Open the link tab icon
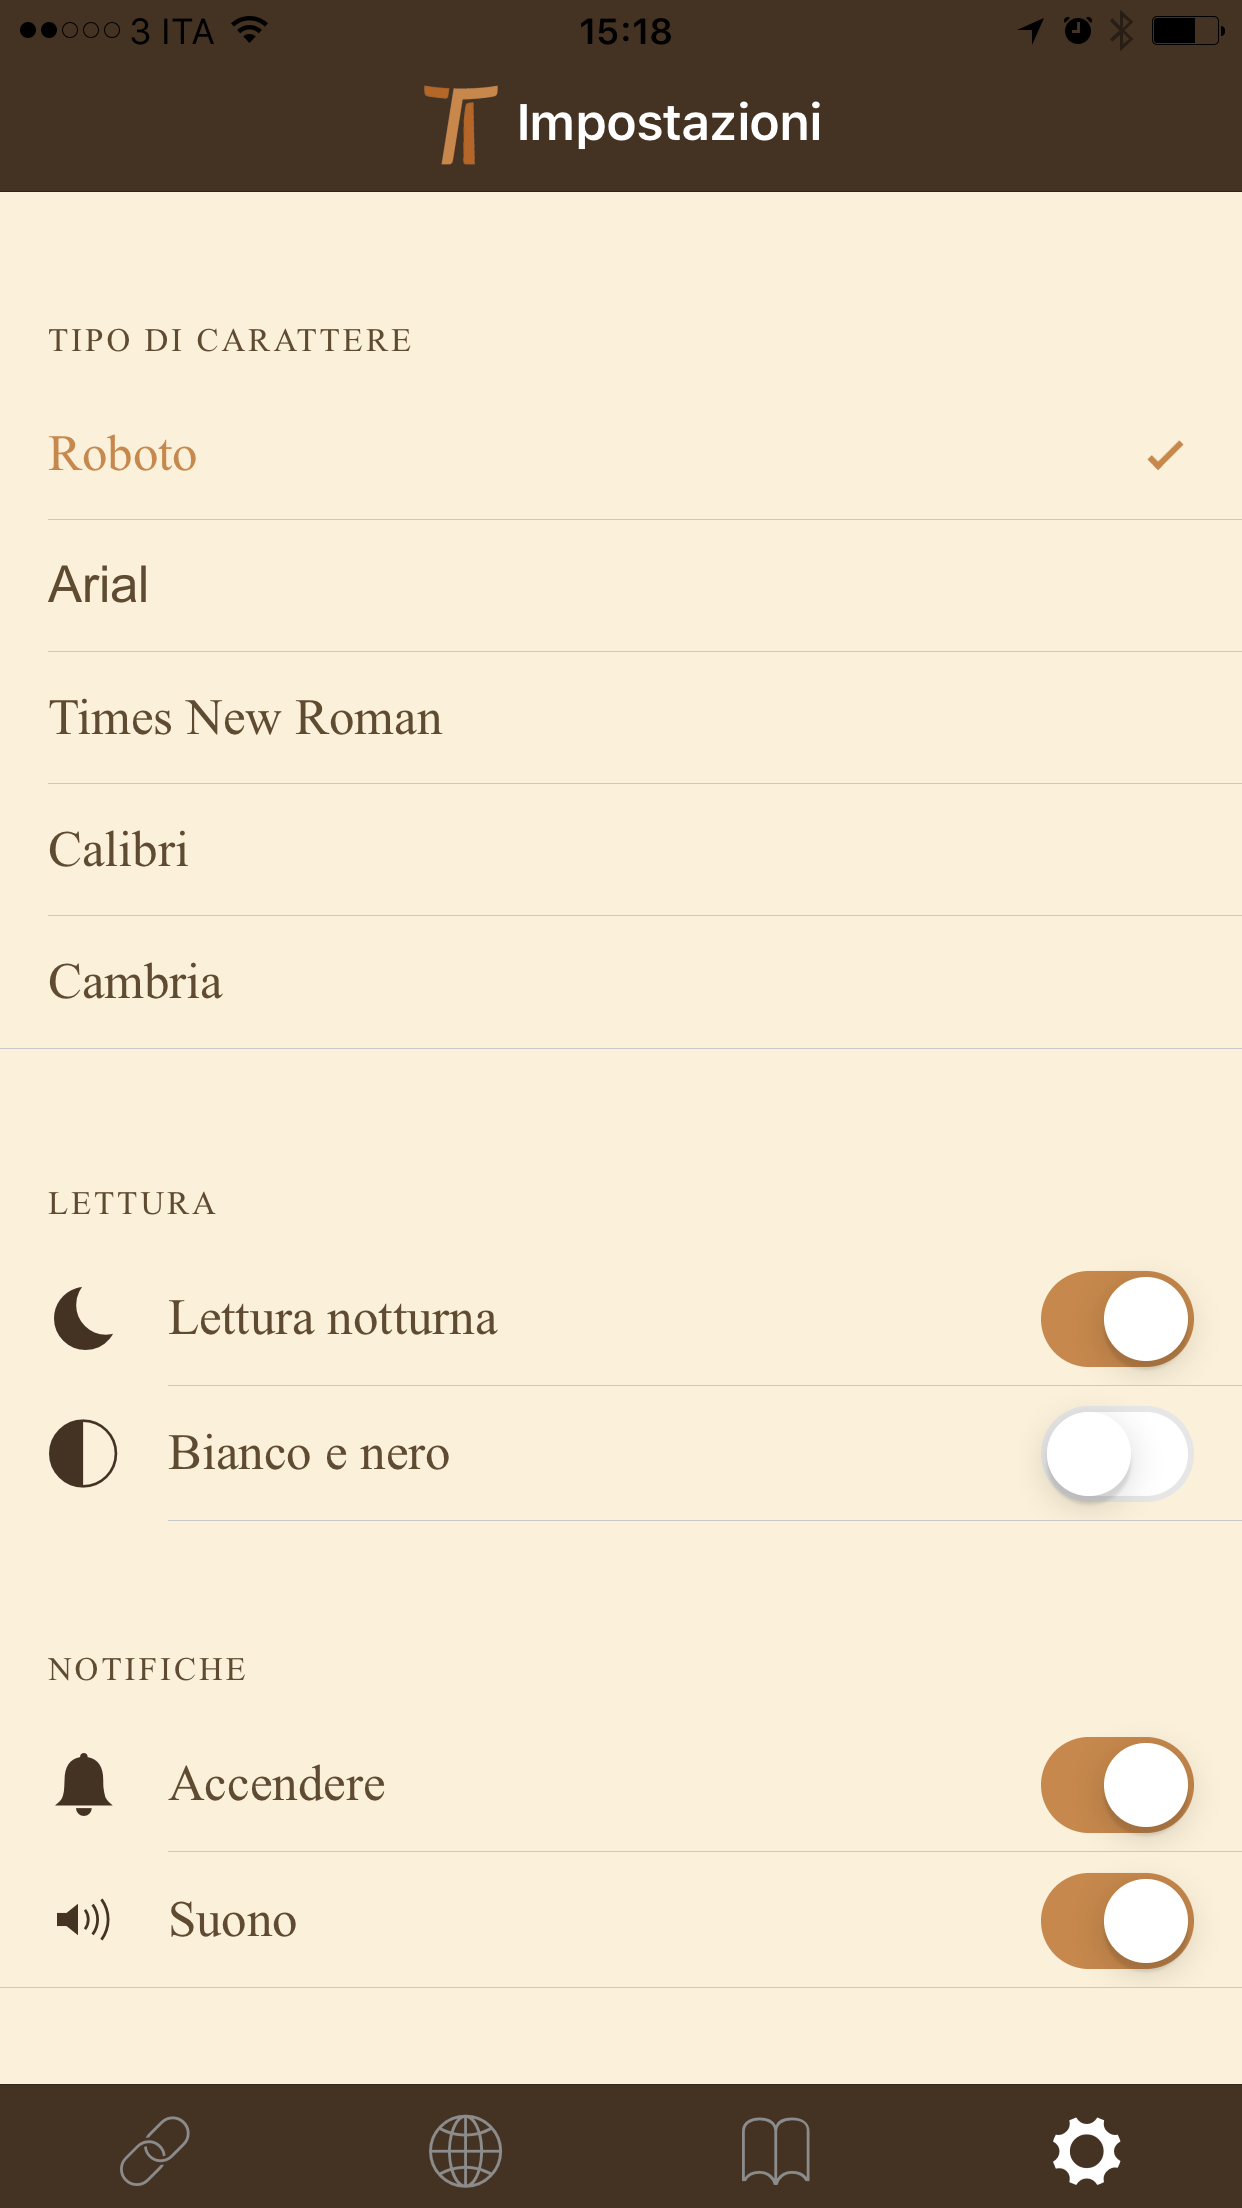1242x2208 pixels. pos(155,2150)
